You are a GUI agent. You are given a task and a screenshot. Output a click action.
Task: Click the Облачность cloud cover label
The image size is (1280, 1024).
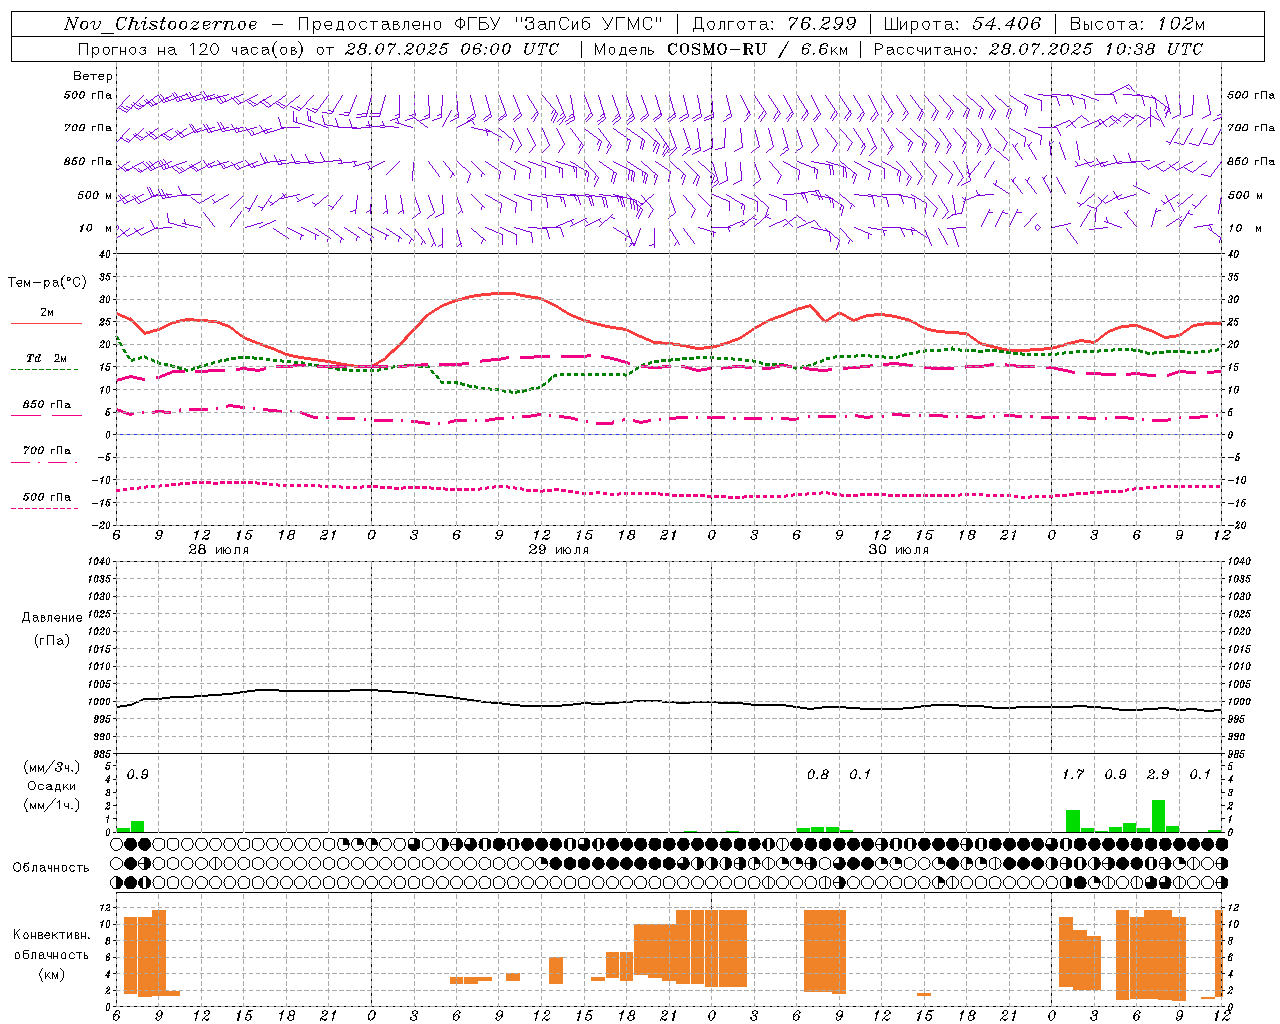pos(51,867)
